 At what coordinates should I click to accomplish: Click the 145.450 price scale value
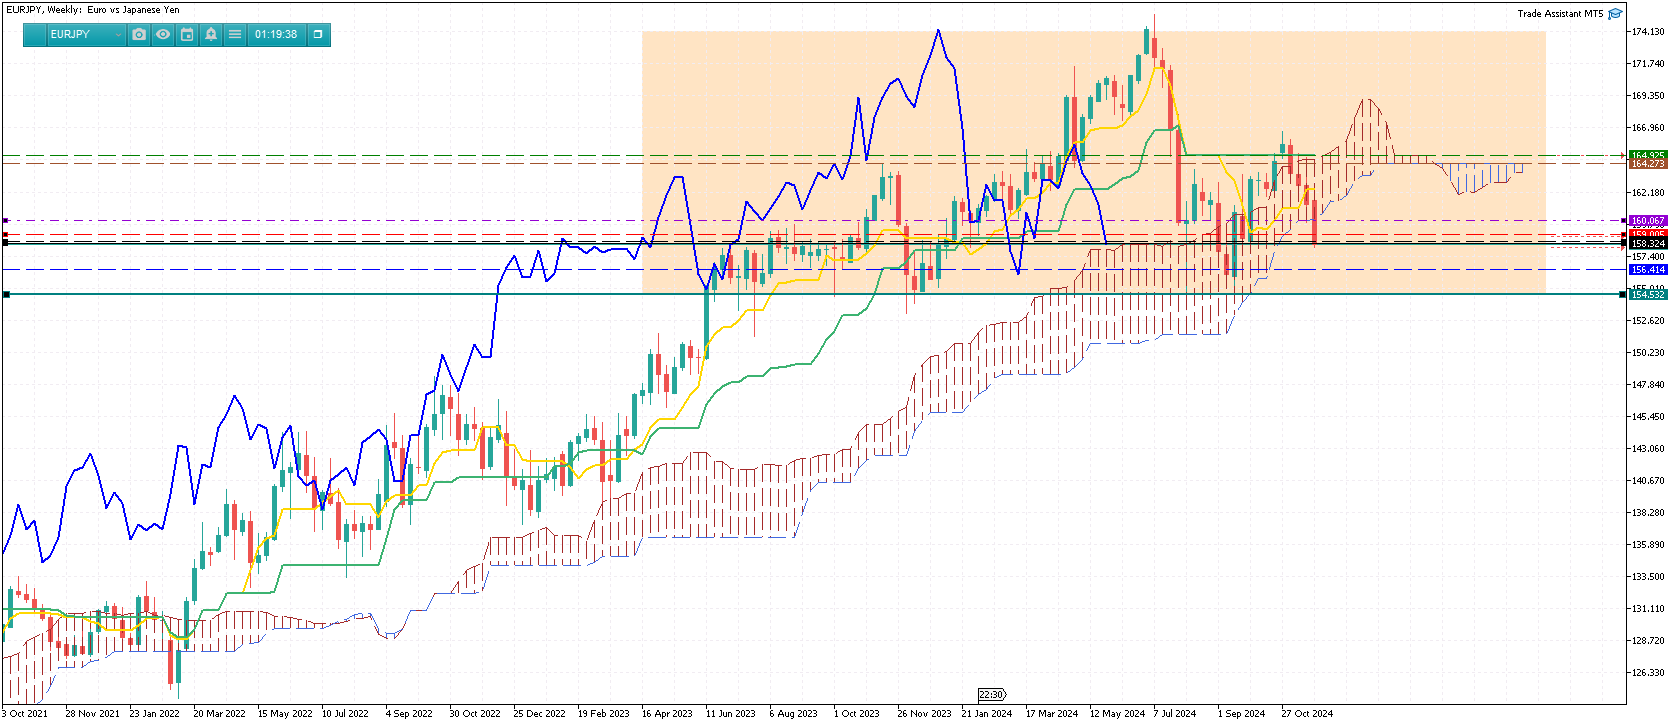1648,417
